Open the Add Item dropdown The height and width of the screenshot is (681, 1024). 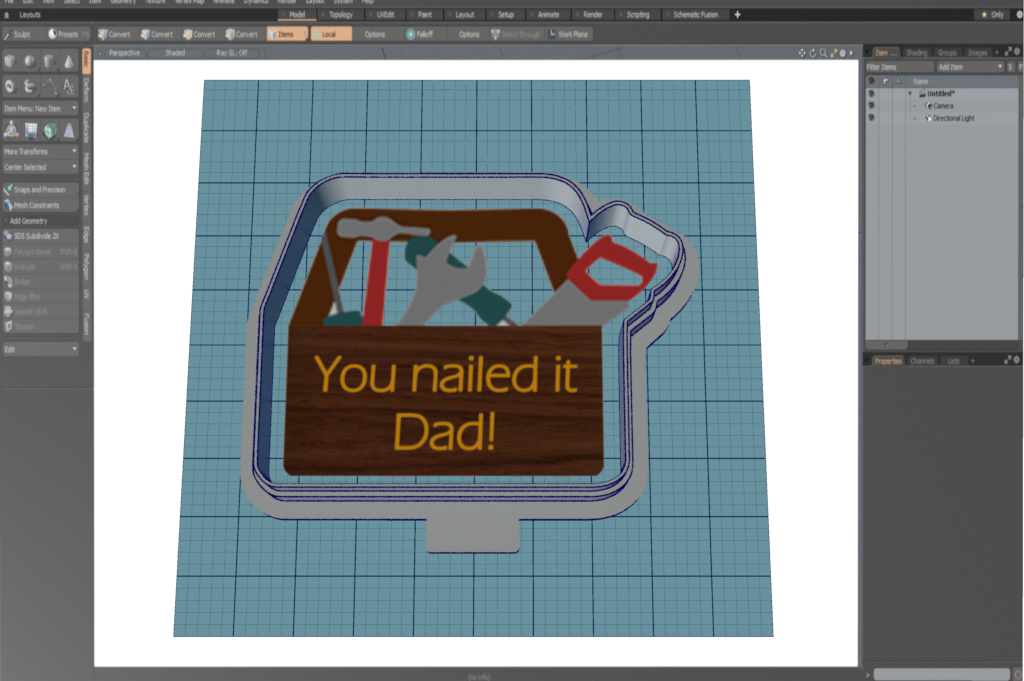(x=969, y=67)
